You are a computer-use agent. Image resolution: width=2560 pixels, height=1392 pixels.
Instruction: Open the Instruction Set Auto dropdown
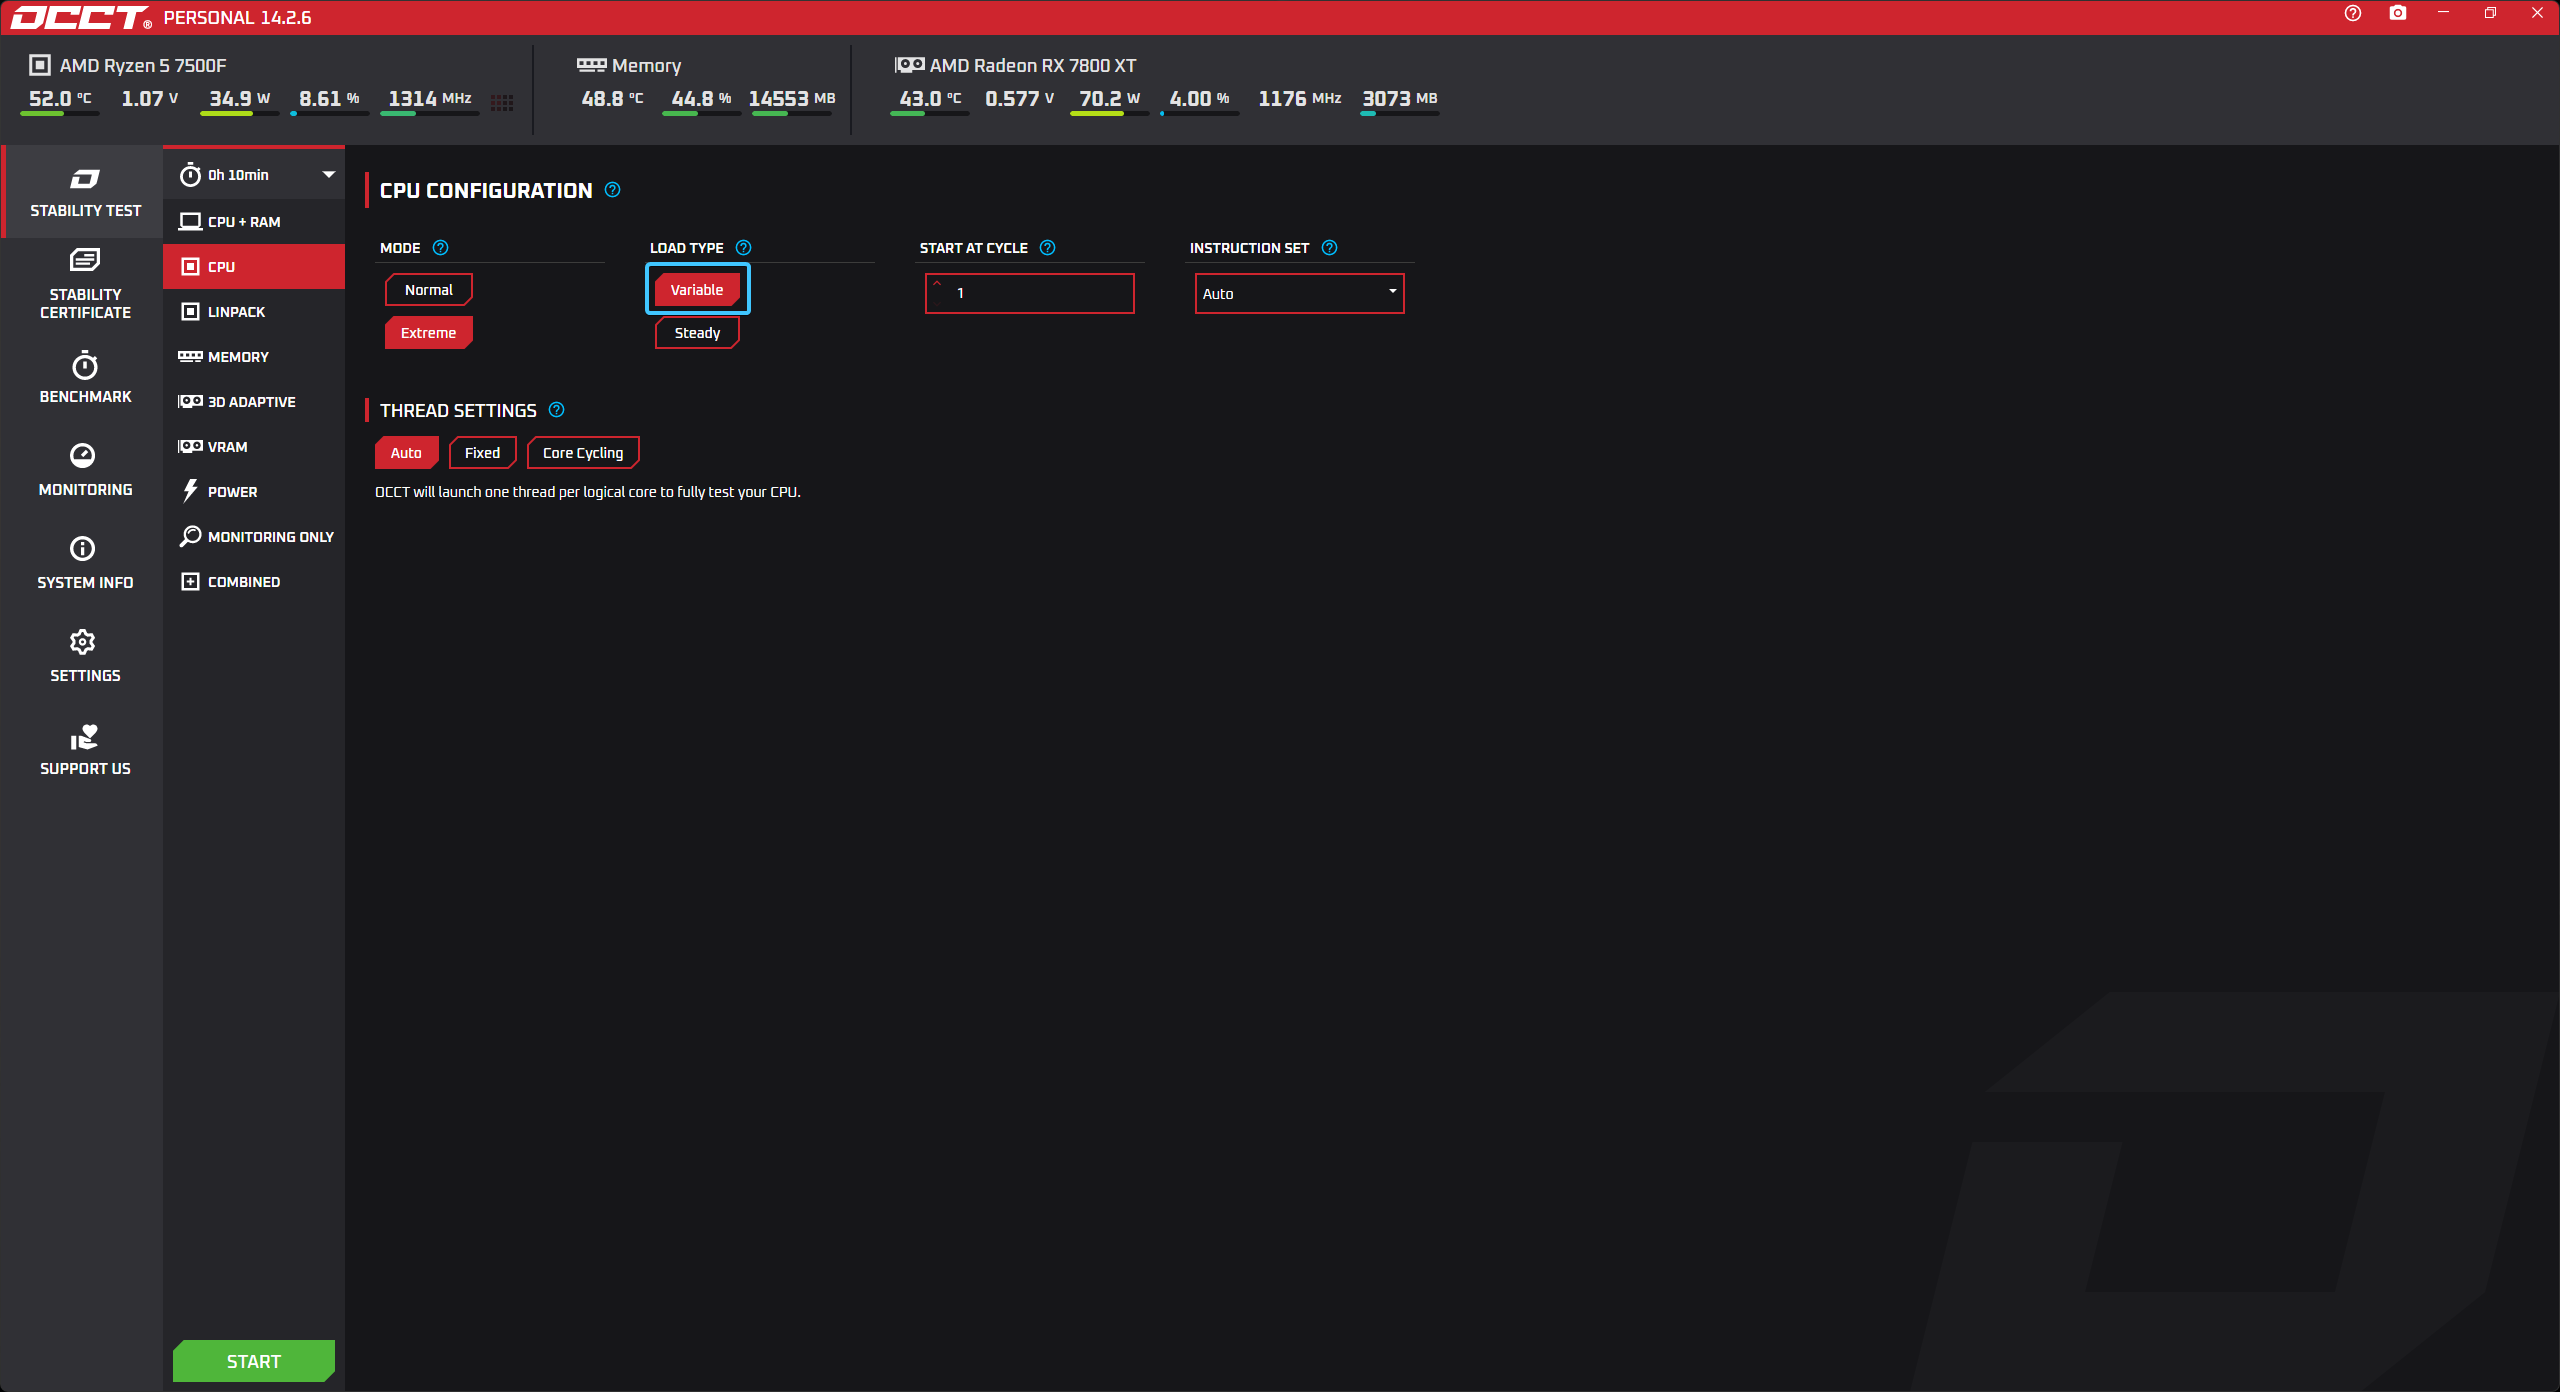pyautogui.click(x=1299, y=293)
